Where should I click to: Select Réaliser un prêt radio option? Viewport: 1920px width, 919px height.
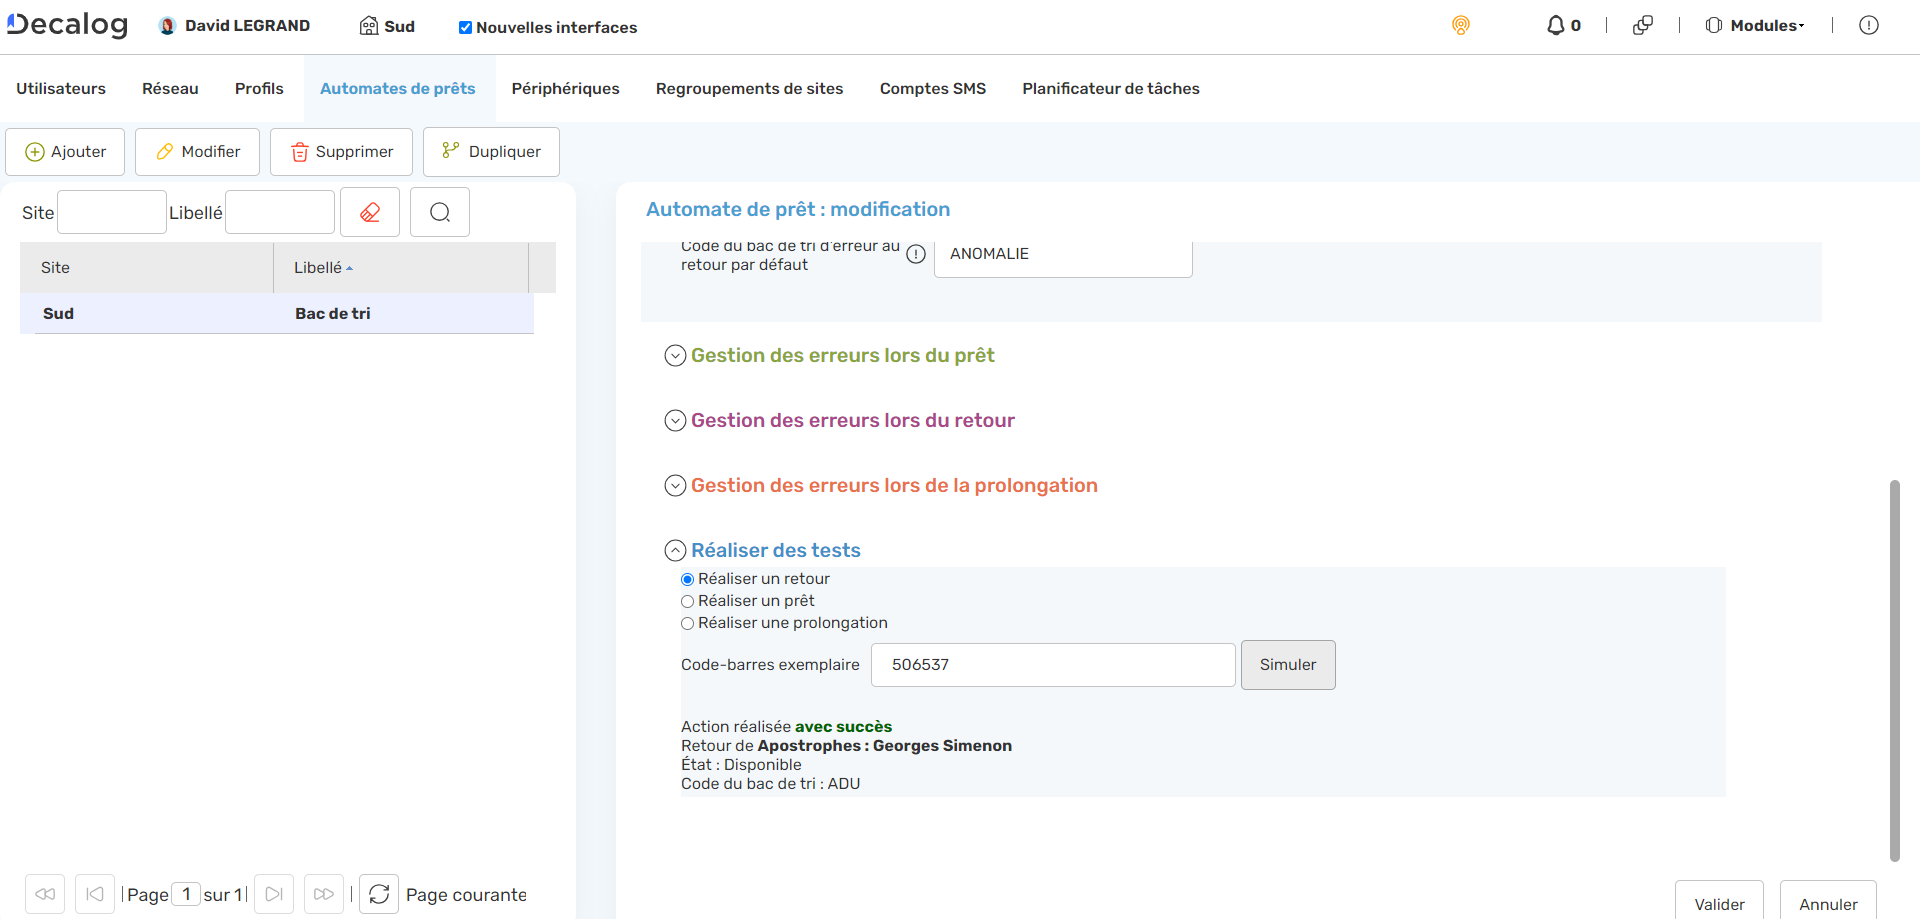coord(688,601)
